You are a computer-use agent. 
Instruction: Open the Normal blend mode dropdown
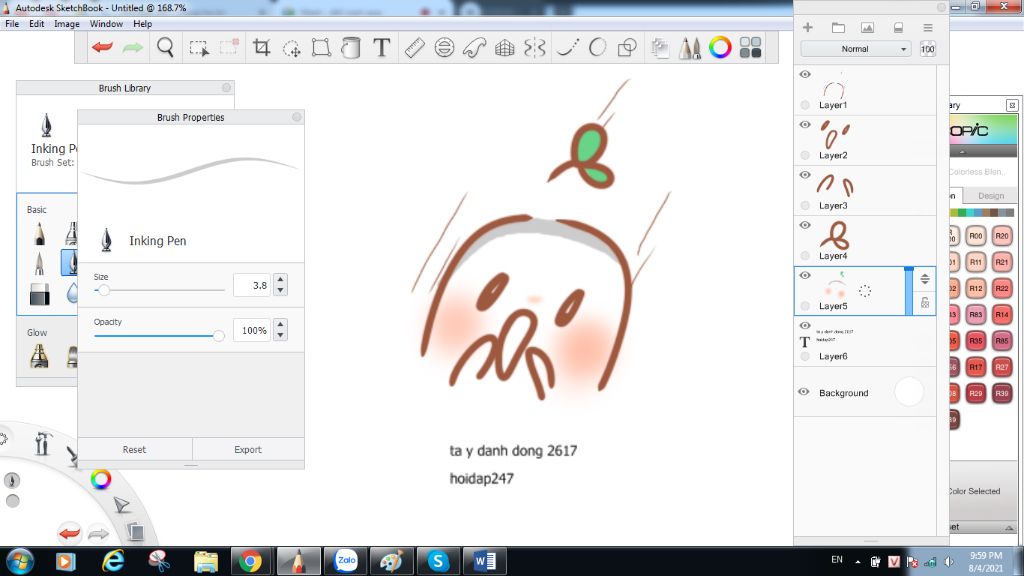pos(856,49)
